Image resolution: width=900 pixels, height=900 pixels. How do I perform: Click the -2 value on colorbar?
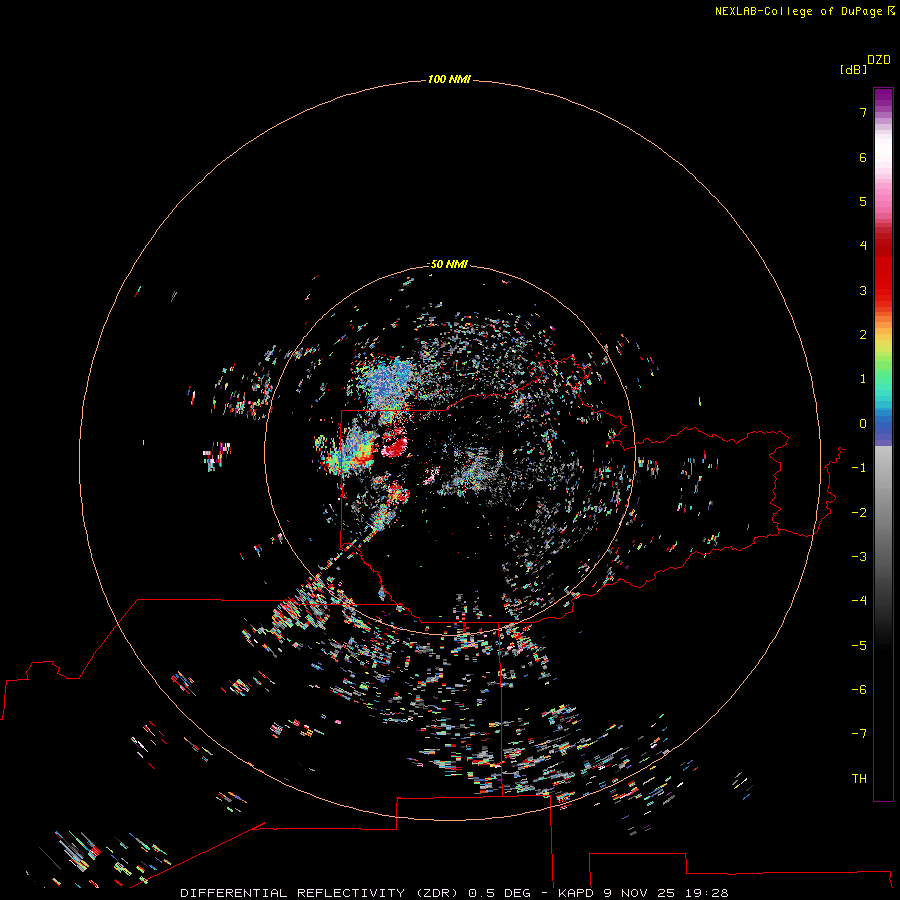click(859, 513)
